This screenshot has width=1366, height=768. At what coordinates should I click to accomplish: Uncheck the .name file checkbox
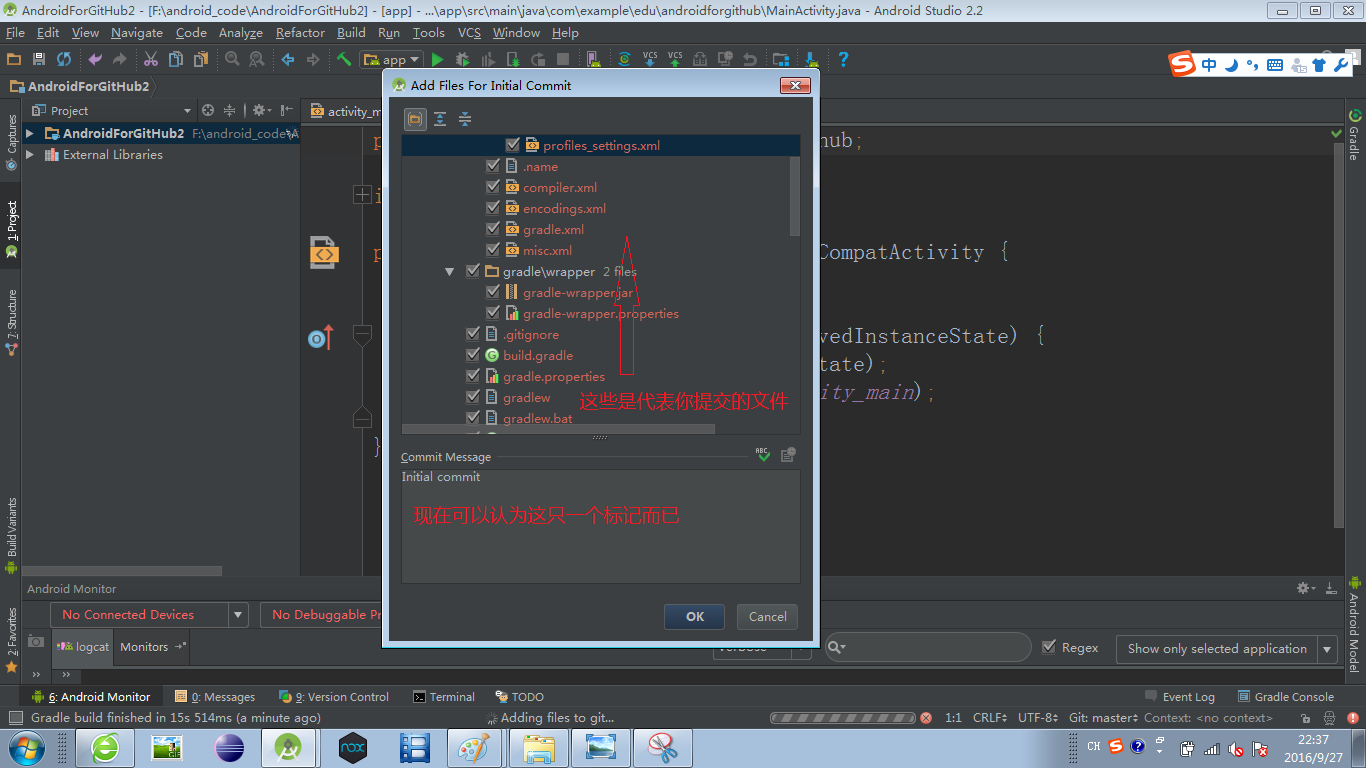(493, 166)
